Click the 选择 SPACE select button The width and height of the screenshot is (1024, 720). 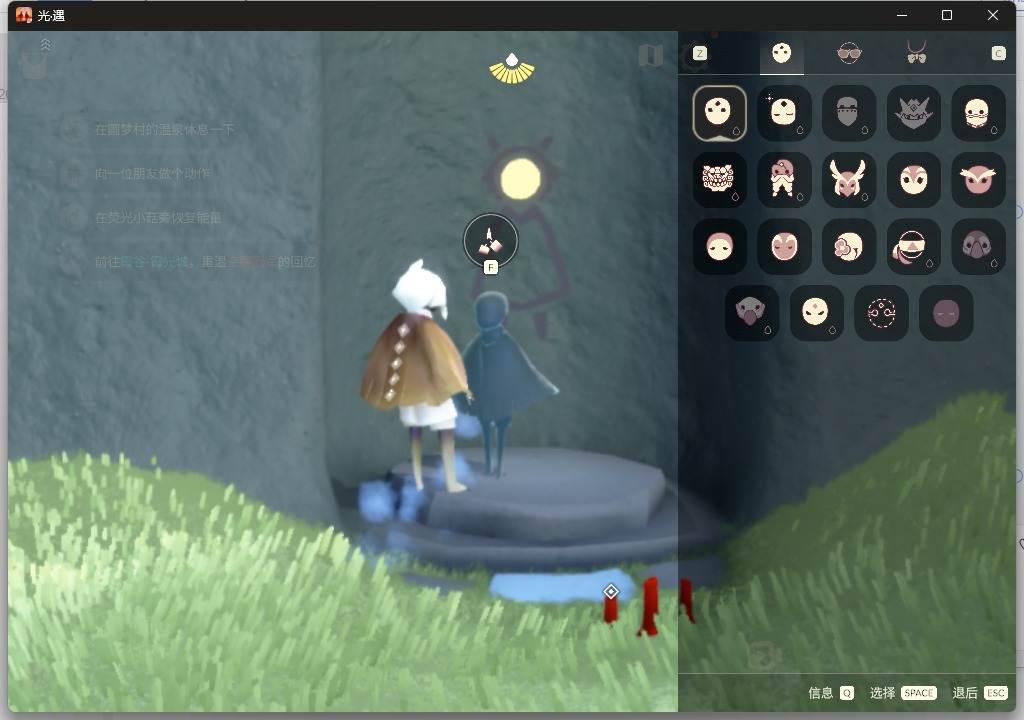(x=903, y=693)
